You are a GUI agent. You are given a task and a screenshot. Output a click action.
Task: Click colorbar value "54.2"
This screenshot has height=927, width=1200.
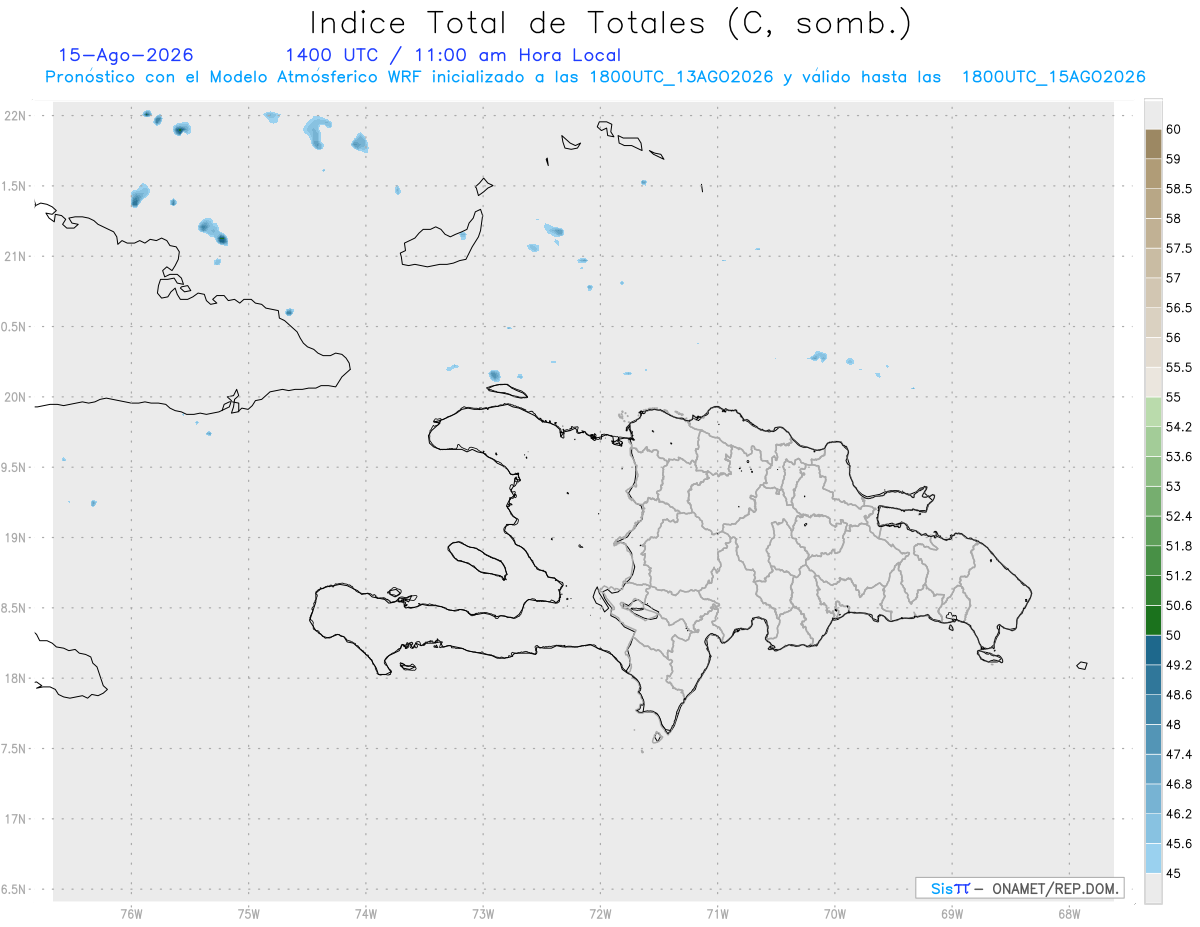click(x=1178, y=427)
